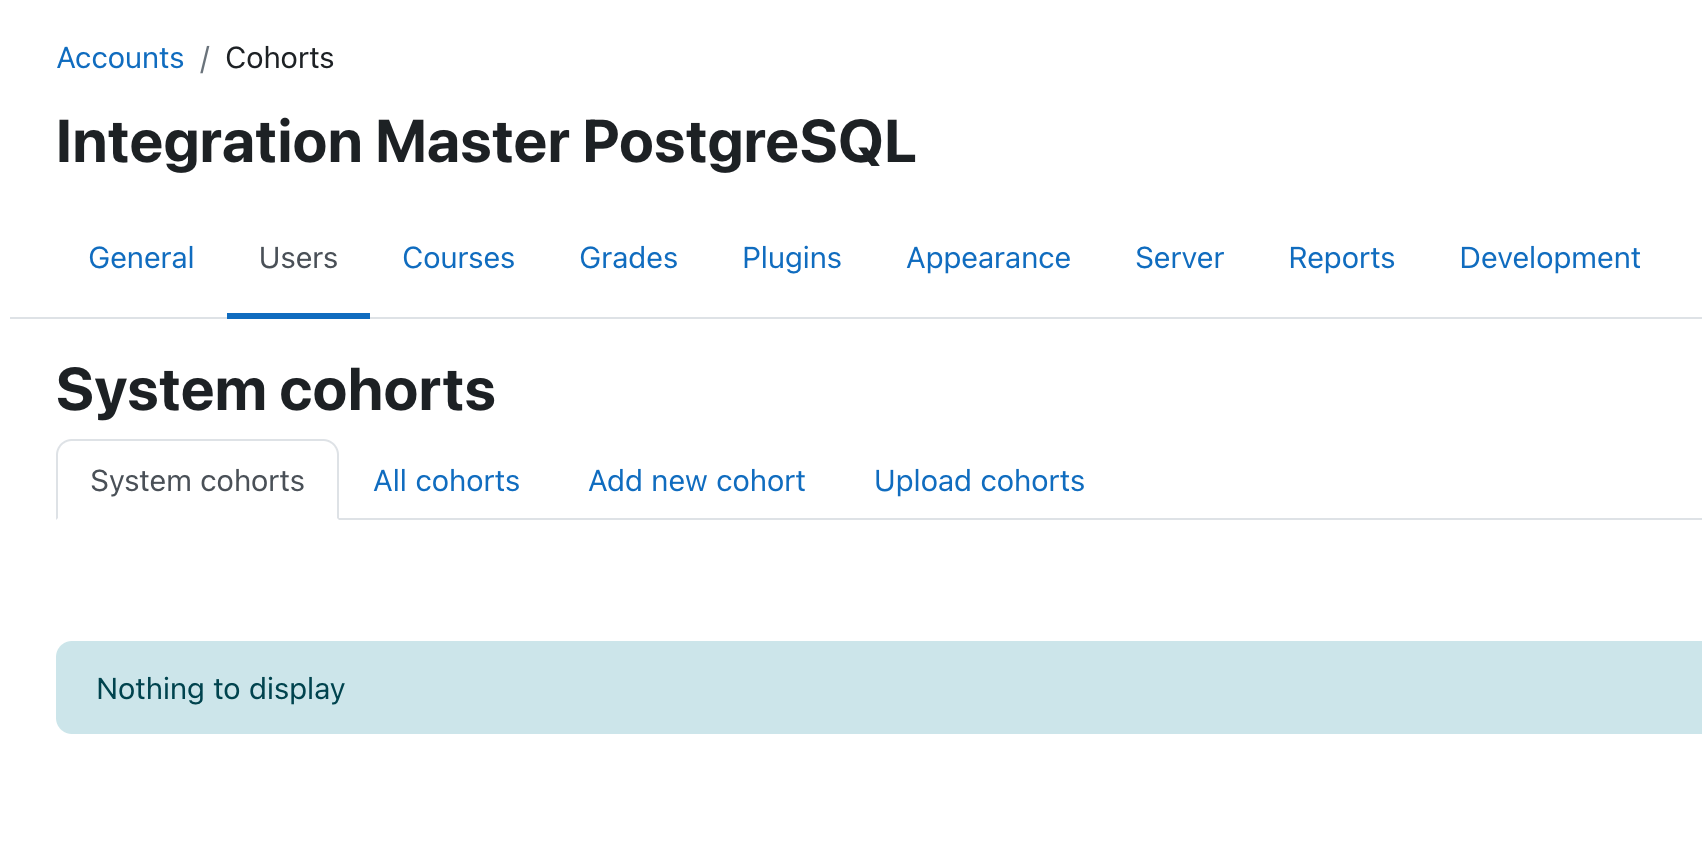Go to the Courses administration tab
Viewport: 1702px width, 846px height.
(x=458, y=258)
